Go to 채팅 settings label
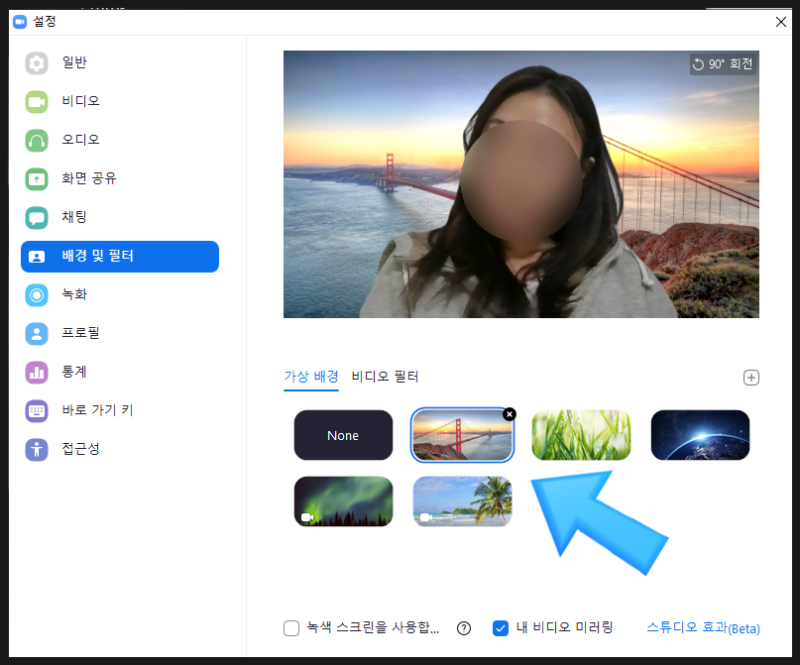800x665 pixels. (74, 217)
